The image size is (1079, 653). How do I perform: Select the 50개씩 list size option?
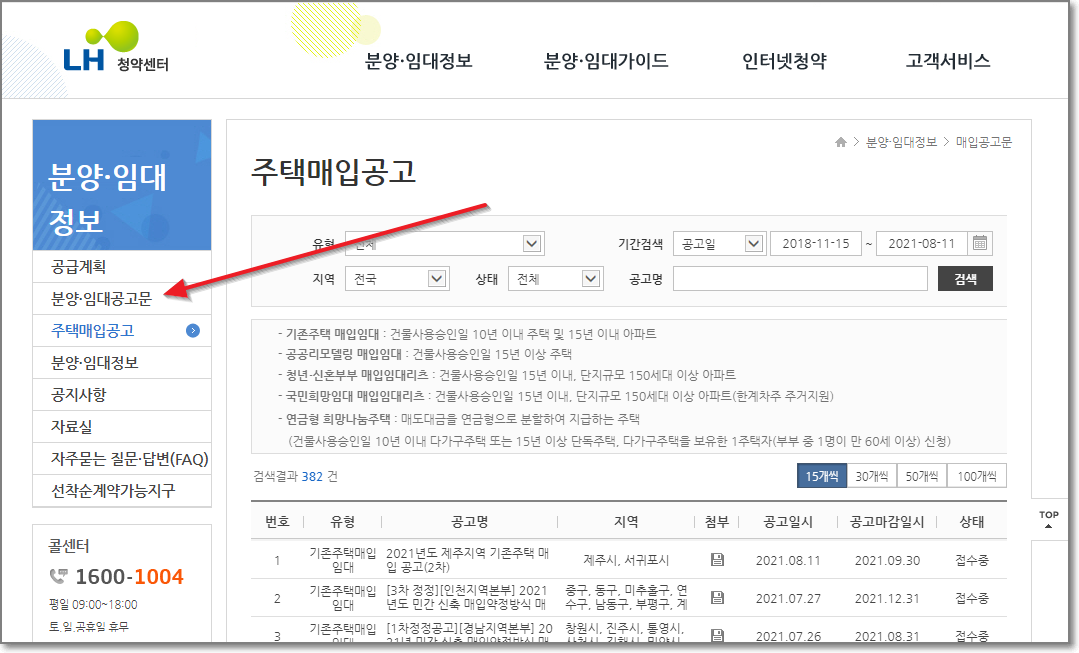(x=920, y=475)
